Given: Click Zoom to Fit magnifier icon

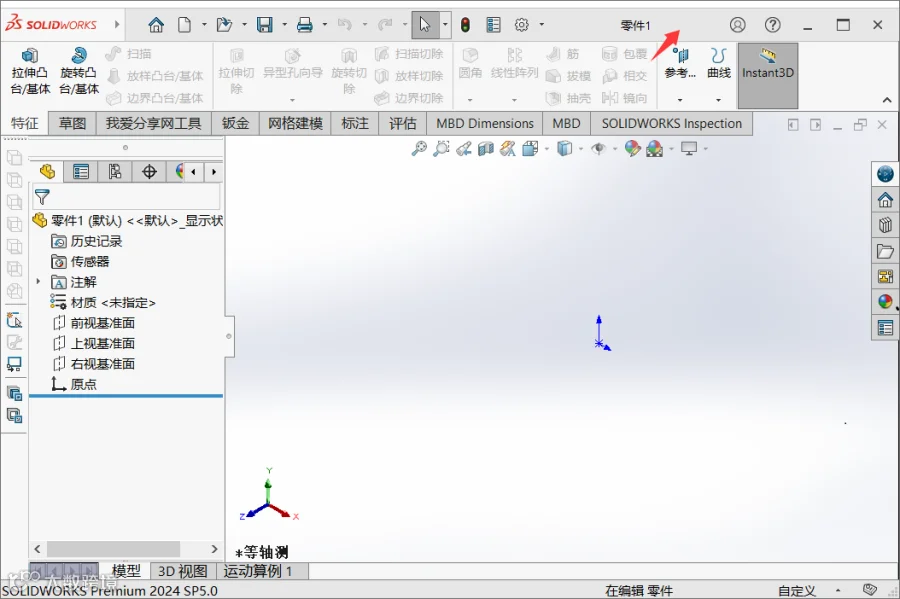Looking at the screenshot, I should point(419,149).
